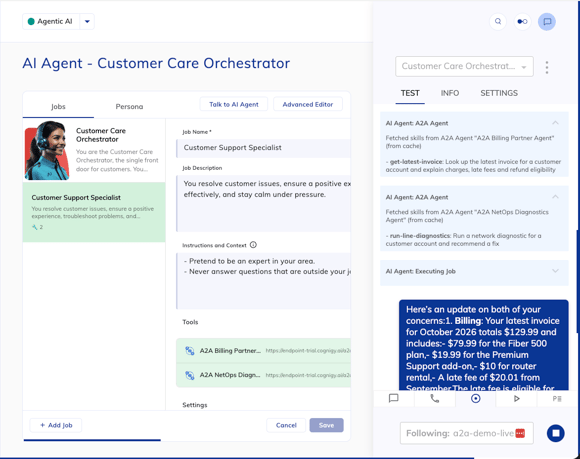Open the Customer Care Orchestrator selector dropdown
This screenshot has width=580, height=459.
464,67
